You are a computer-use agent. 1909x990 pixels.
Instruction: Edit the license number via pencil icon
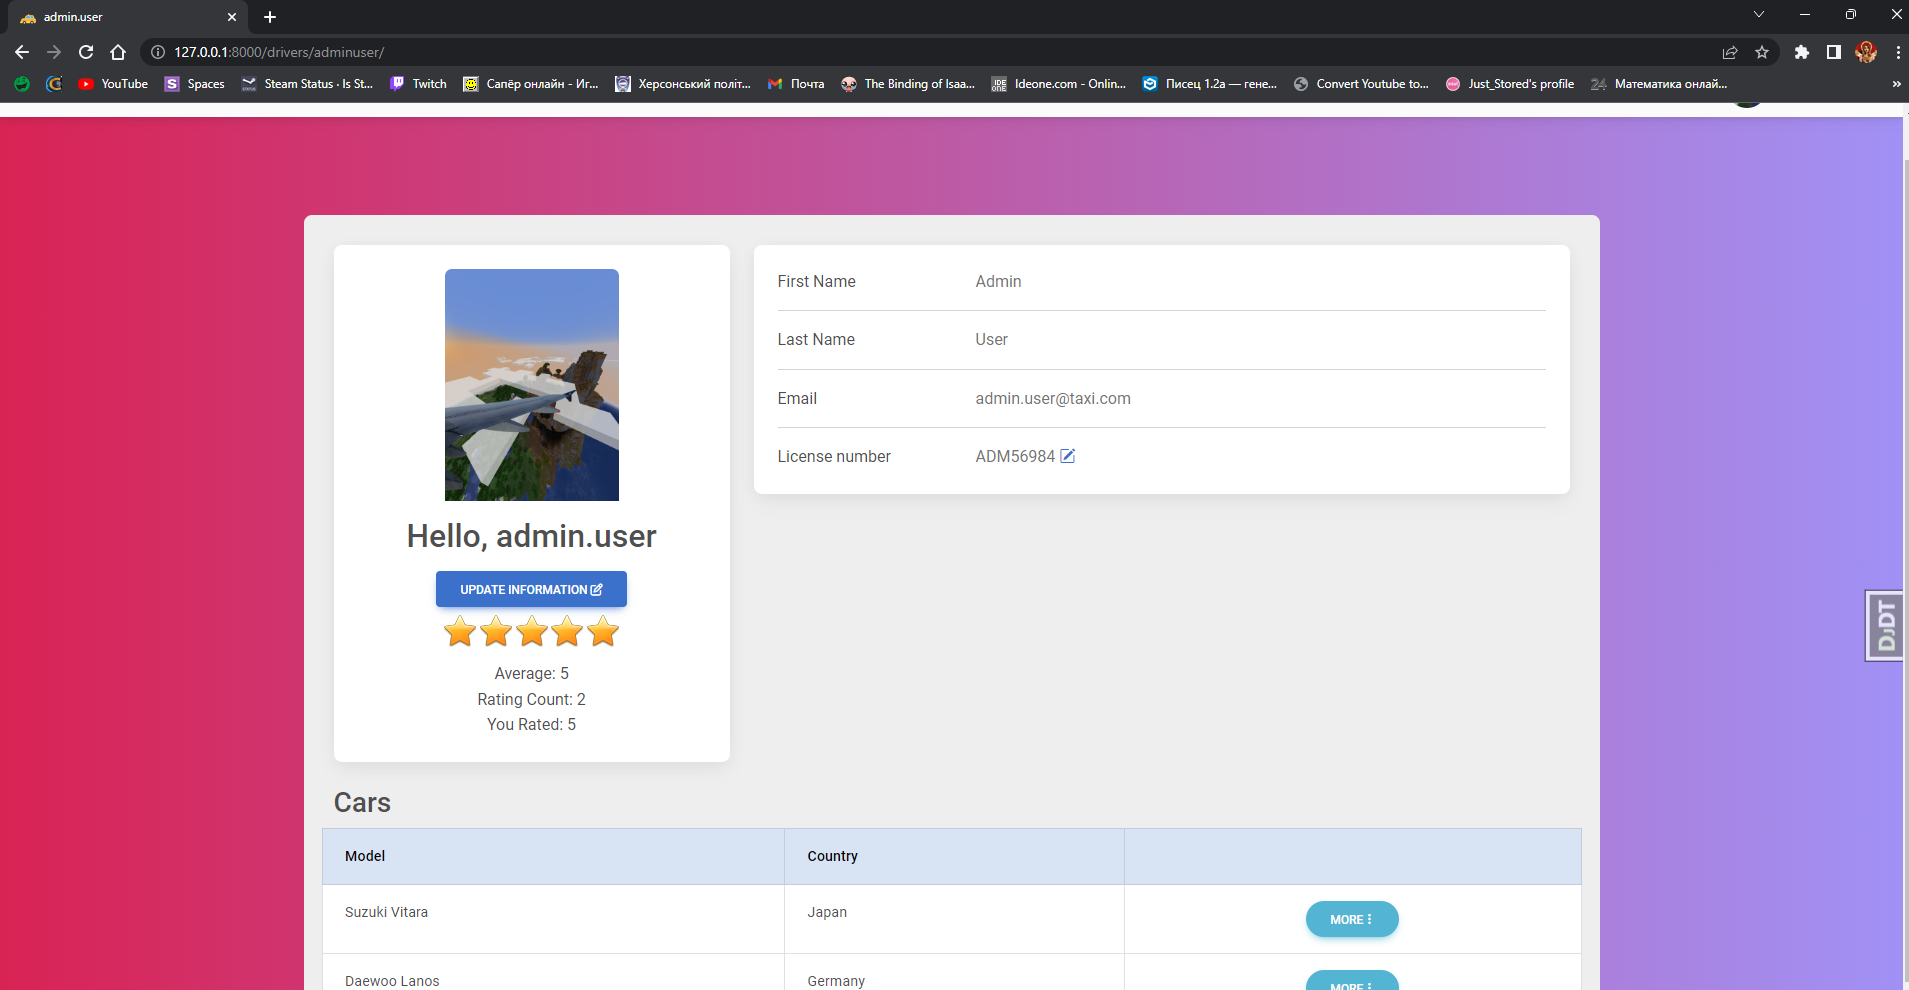[x=1067, y=456]
